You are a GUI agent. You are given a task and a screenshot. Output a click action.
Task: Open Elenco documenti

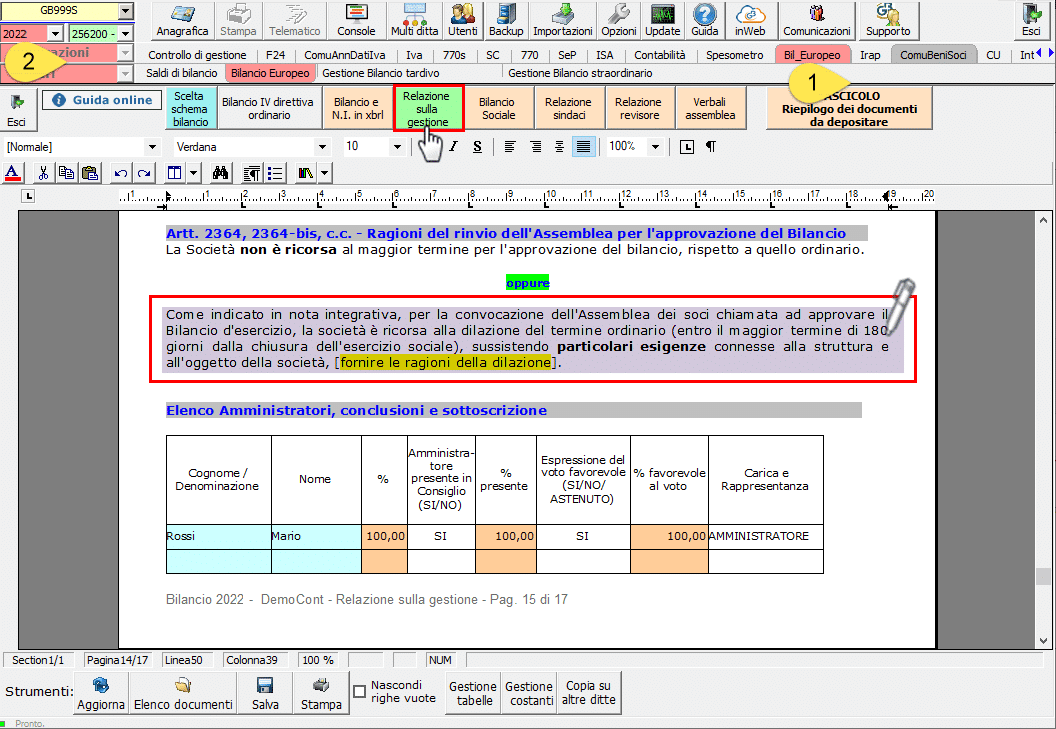point(183,693)
